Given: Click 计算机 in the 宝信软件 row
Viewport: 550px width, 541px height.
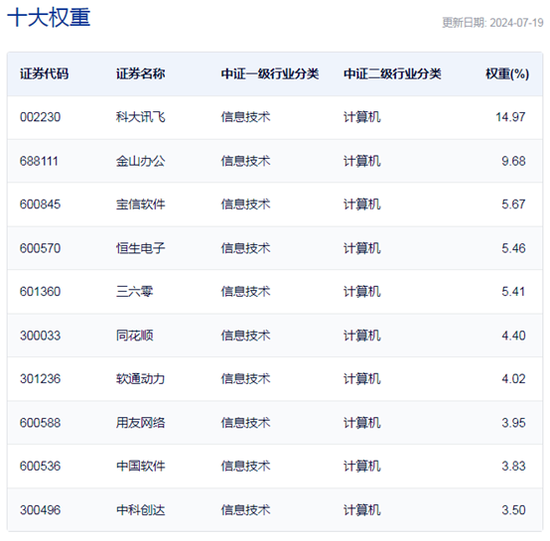Looking at the screenshot, I should 362,204.
